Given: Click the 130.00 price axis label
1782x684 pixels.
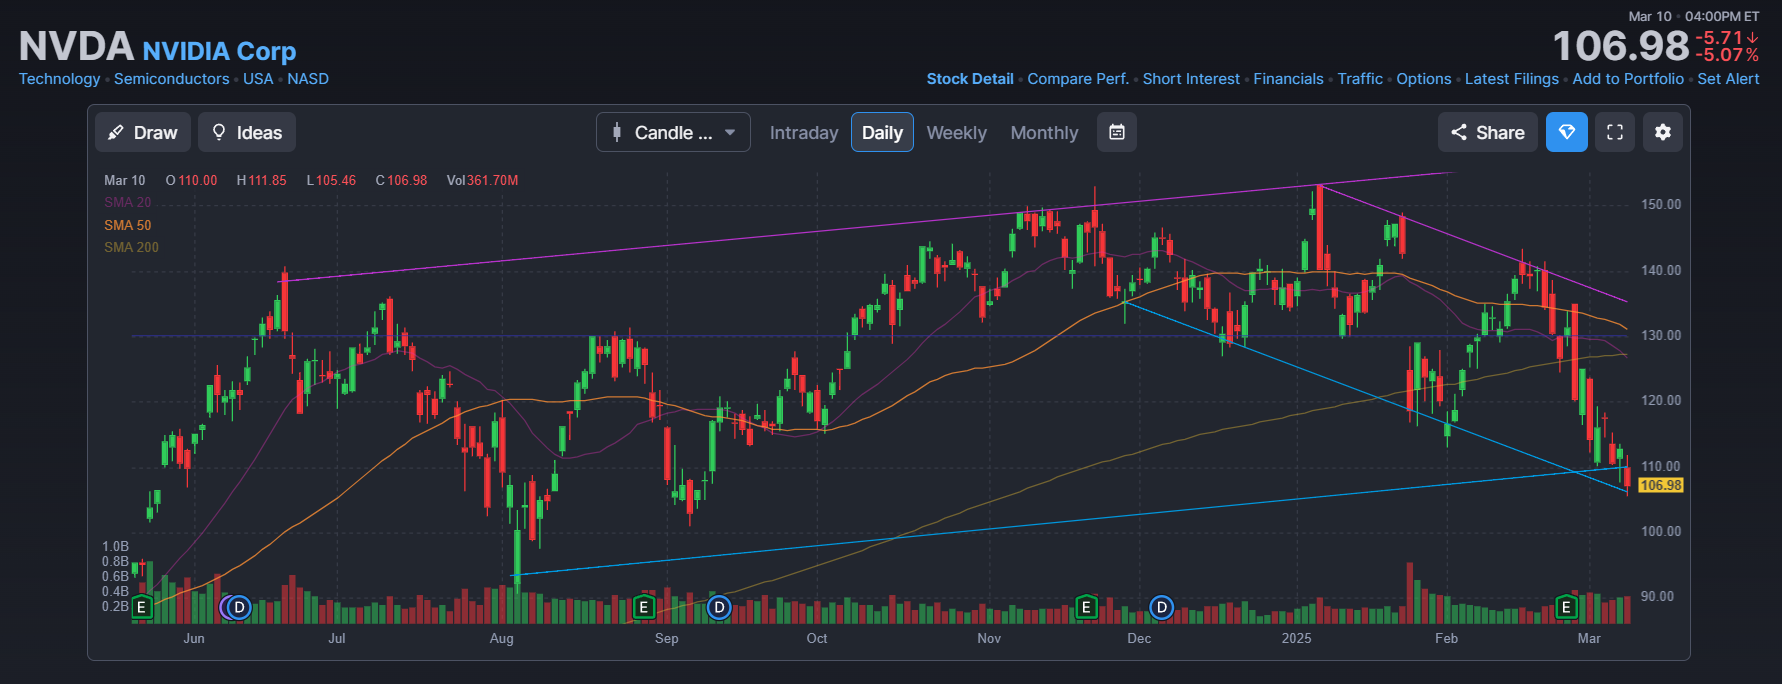Looking at the screenshot, I should tap(1661, 335).
